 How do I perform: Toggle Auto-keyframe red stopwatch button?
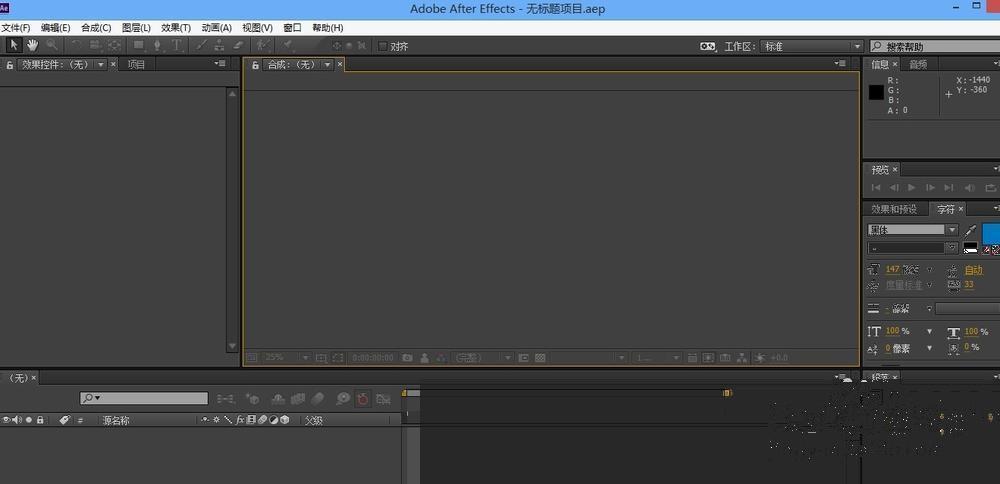click(363, 399)
